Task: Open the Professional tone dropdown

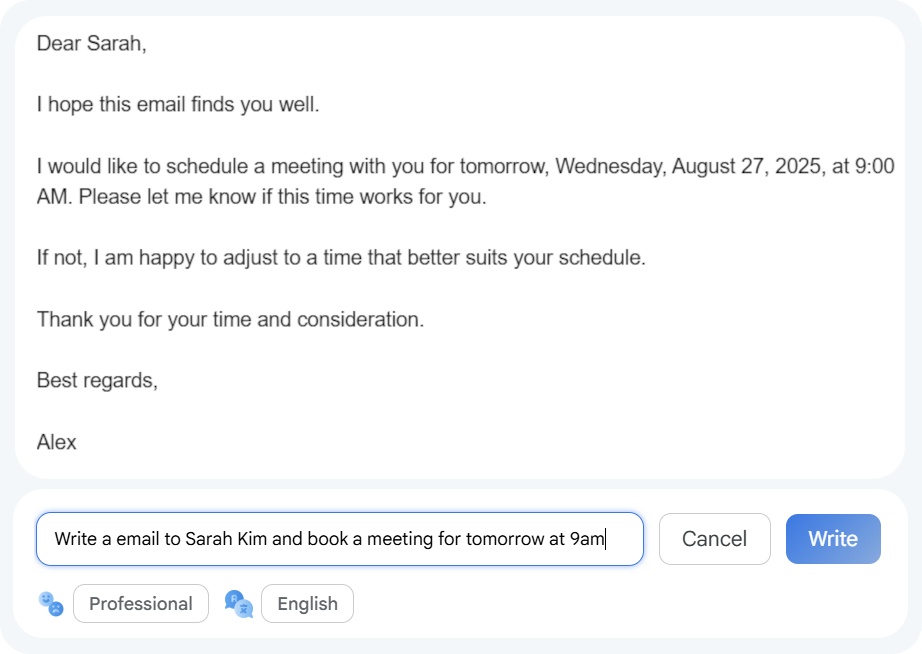Action: (x=141, y=604)
